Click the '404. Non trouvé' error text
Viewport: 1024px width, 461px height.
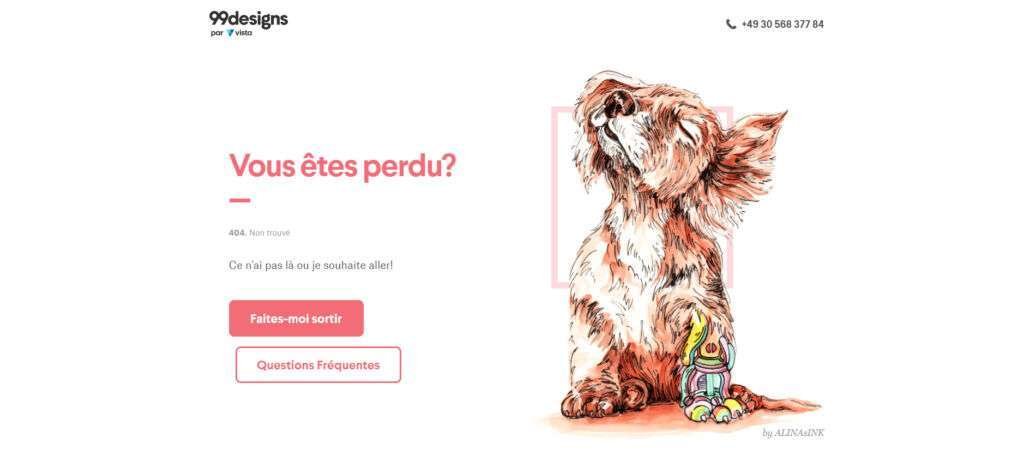click(259, 233)
